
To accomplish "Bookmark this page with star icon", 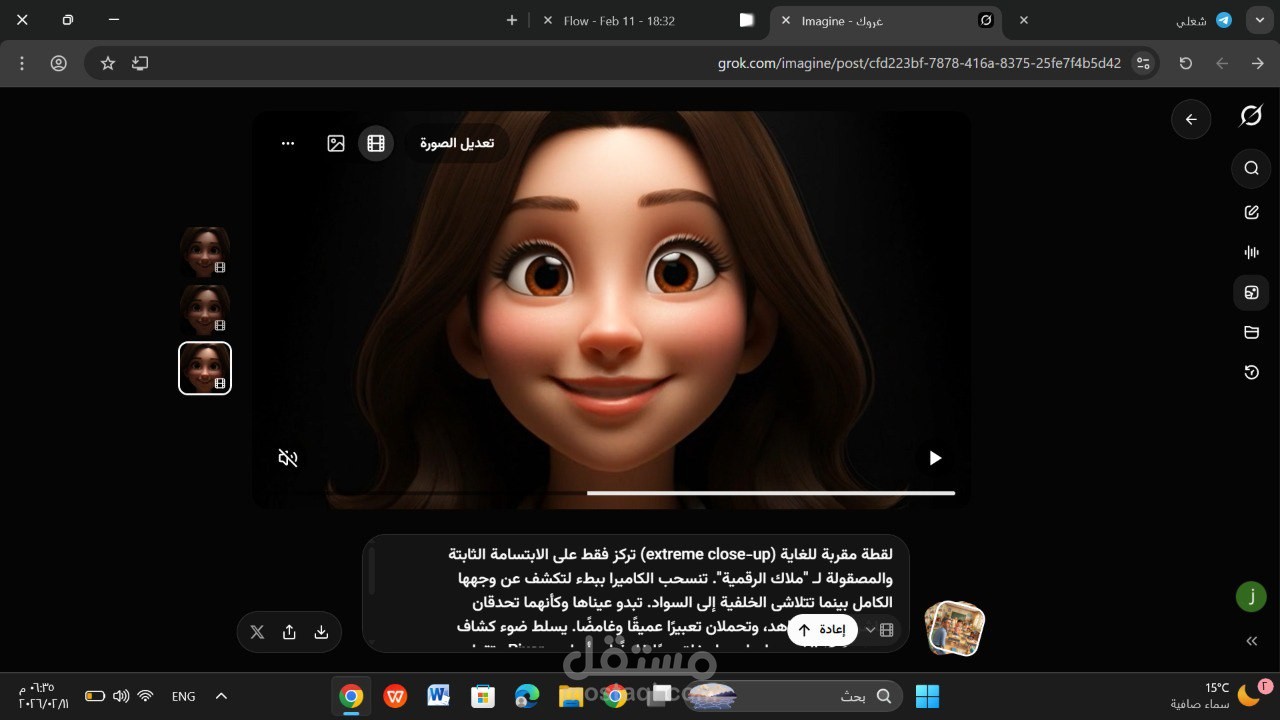I will click(x=108, y=63).
